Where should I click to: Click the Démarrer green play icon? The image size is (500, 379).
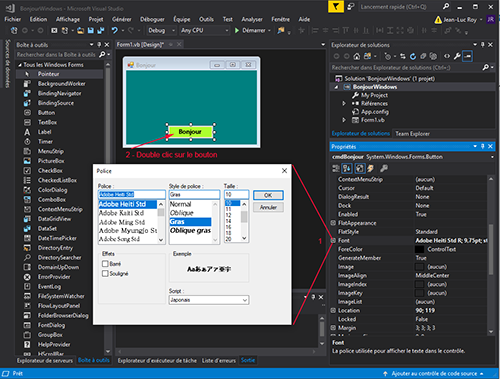[x=237, y=30]
